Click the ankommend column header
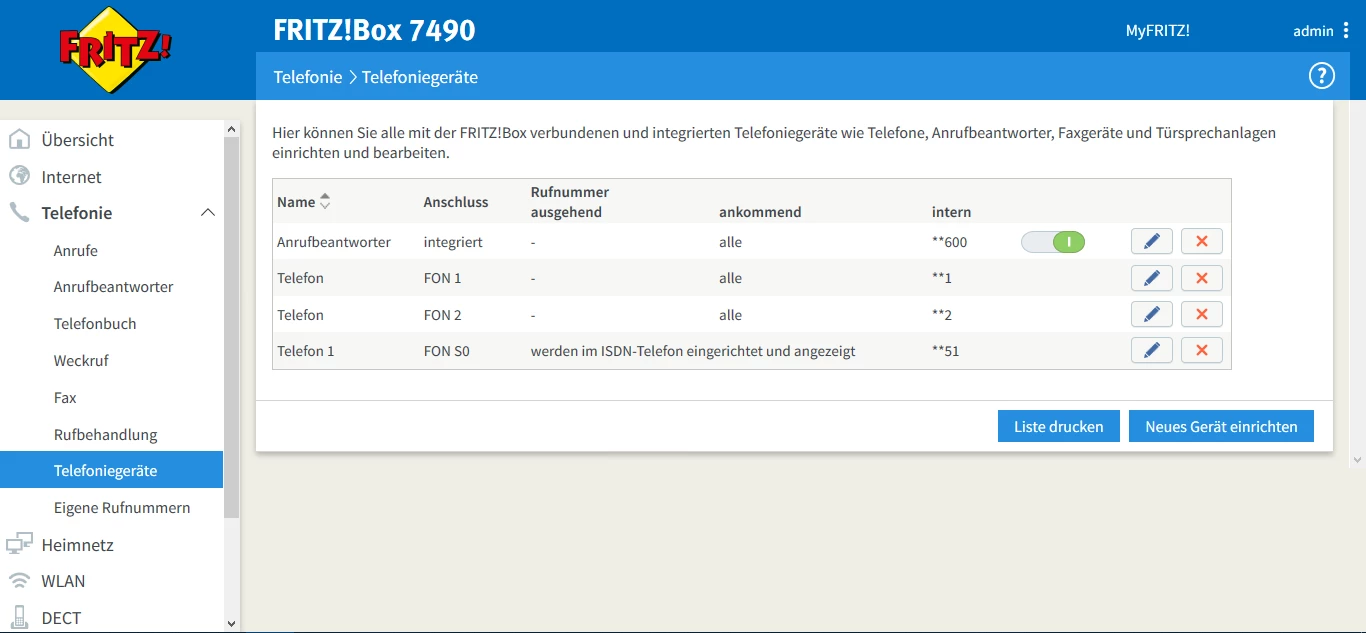The image size is (1366, 633). tap(760, 212)
